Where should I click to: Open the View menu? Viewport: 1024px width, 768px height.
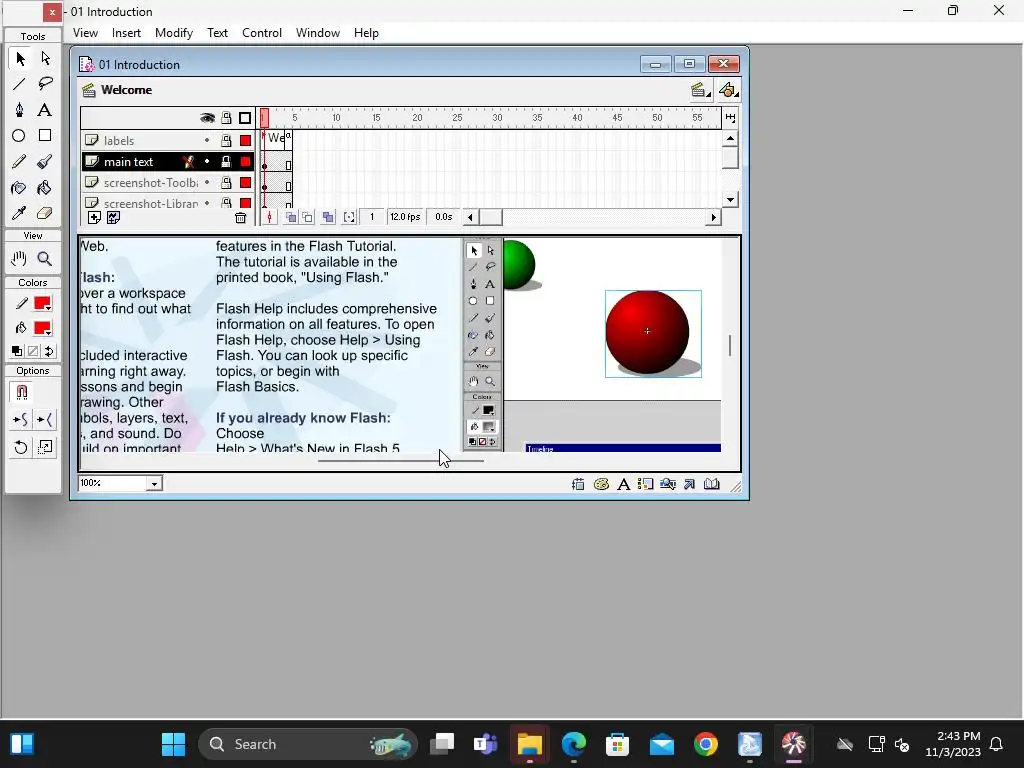85,33
